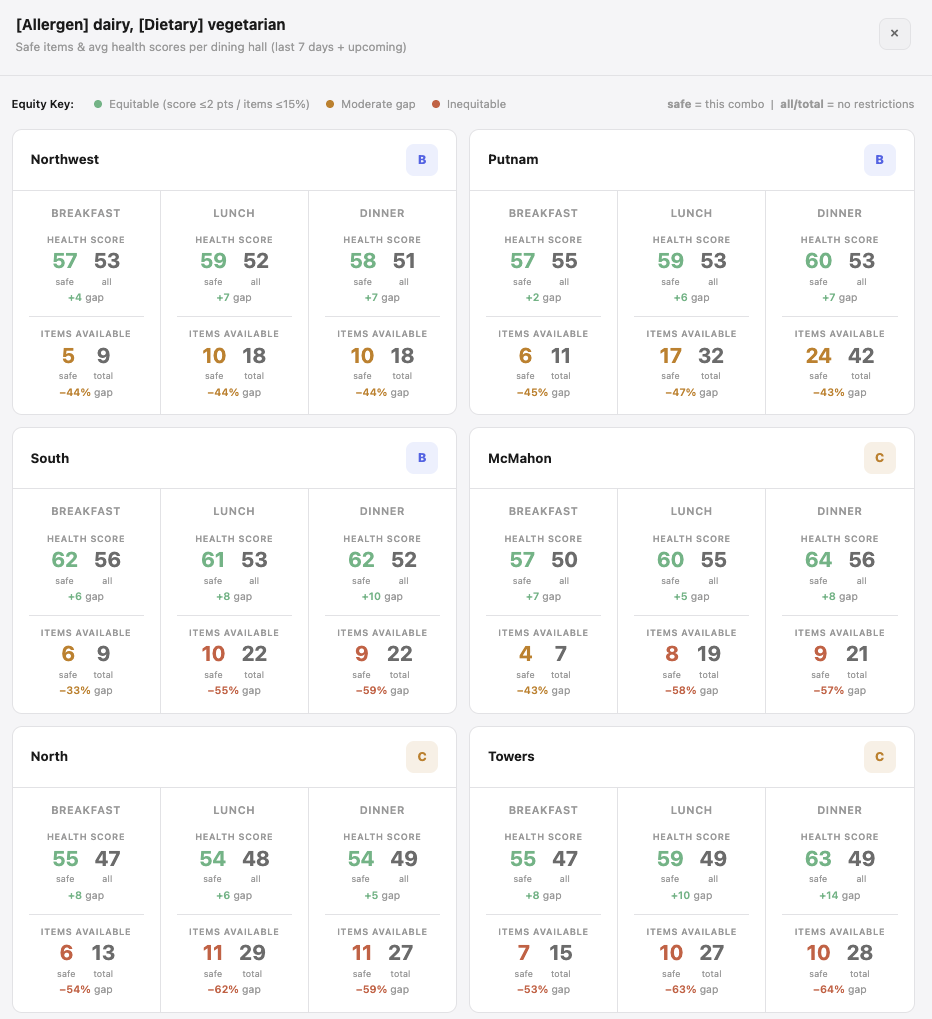The width and height of the screenshot is (932, 1019).
Task: Click Northwest lunch ITEMS AVAILABLE label
Action: pyautogui.click(x=234, y=334)
